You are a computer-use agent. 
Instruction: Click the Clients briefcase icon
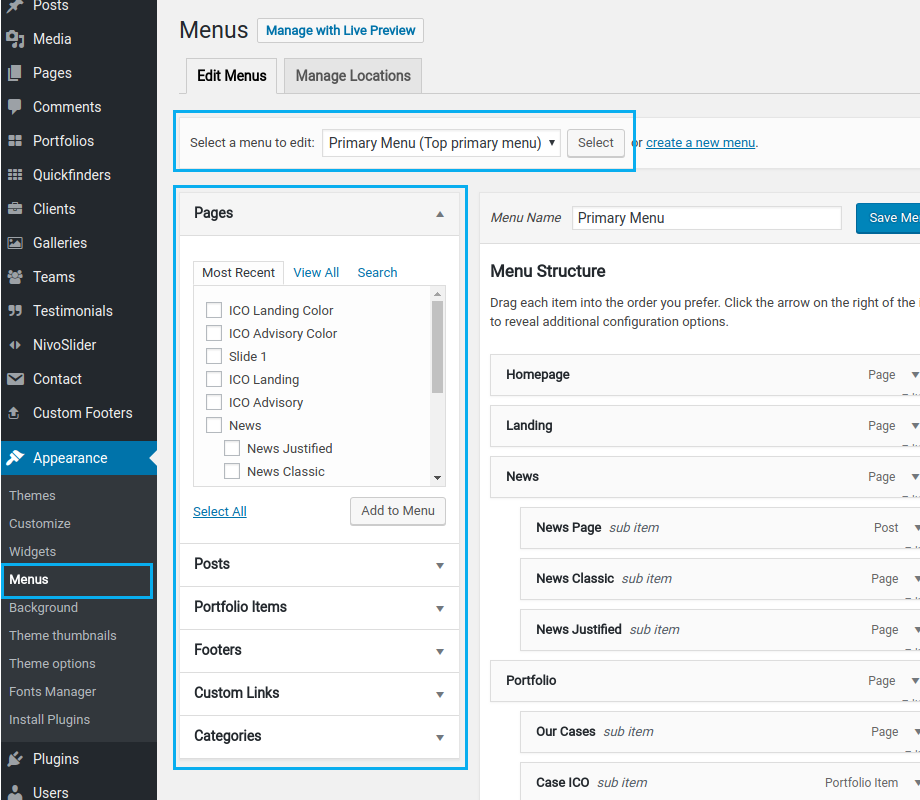[x=15, y=209]
